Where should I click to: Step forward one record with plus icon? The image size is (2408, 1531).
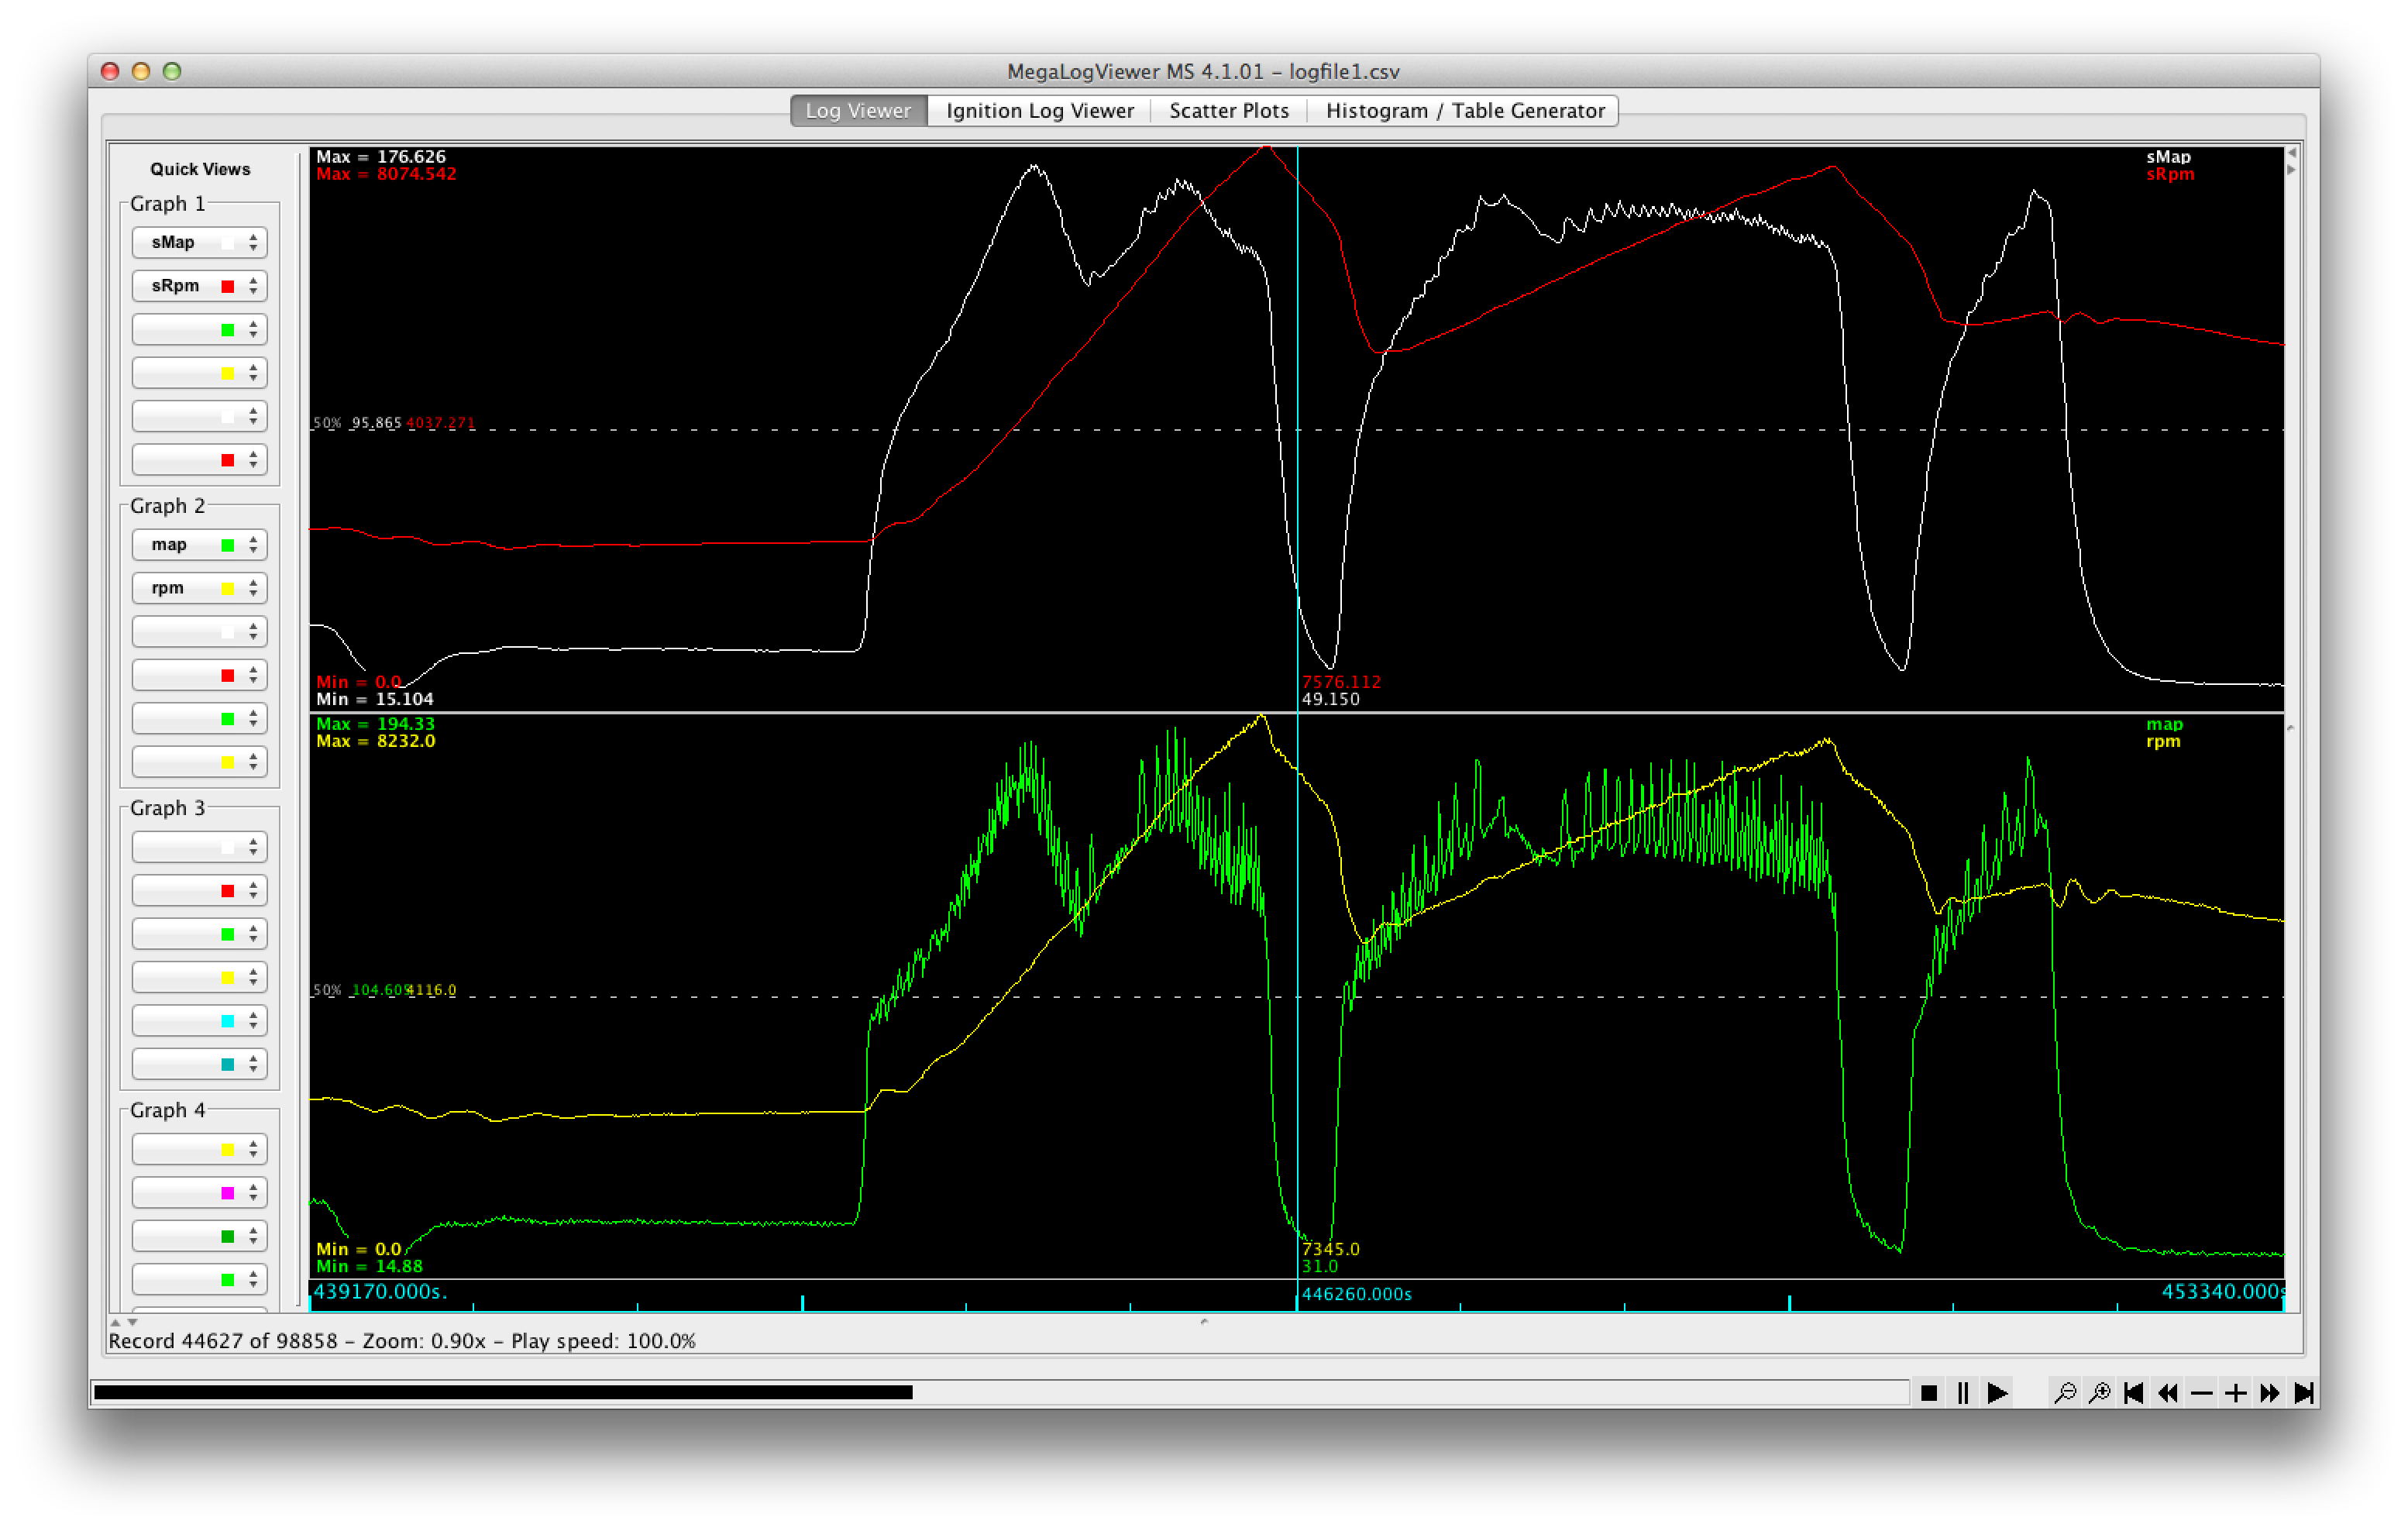point(2236,1393)
